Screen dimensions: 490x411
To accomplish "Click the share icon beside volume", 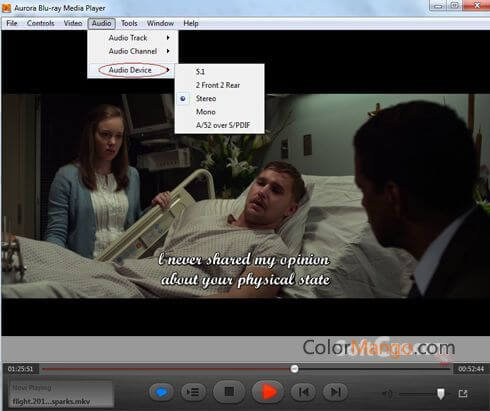I will 463,394.
